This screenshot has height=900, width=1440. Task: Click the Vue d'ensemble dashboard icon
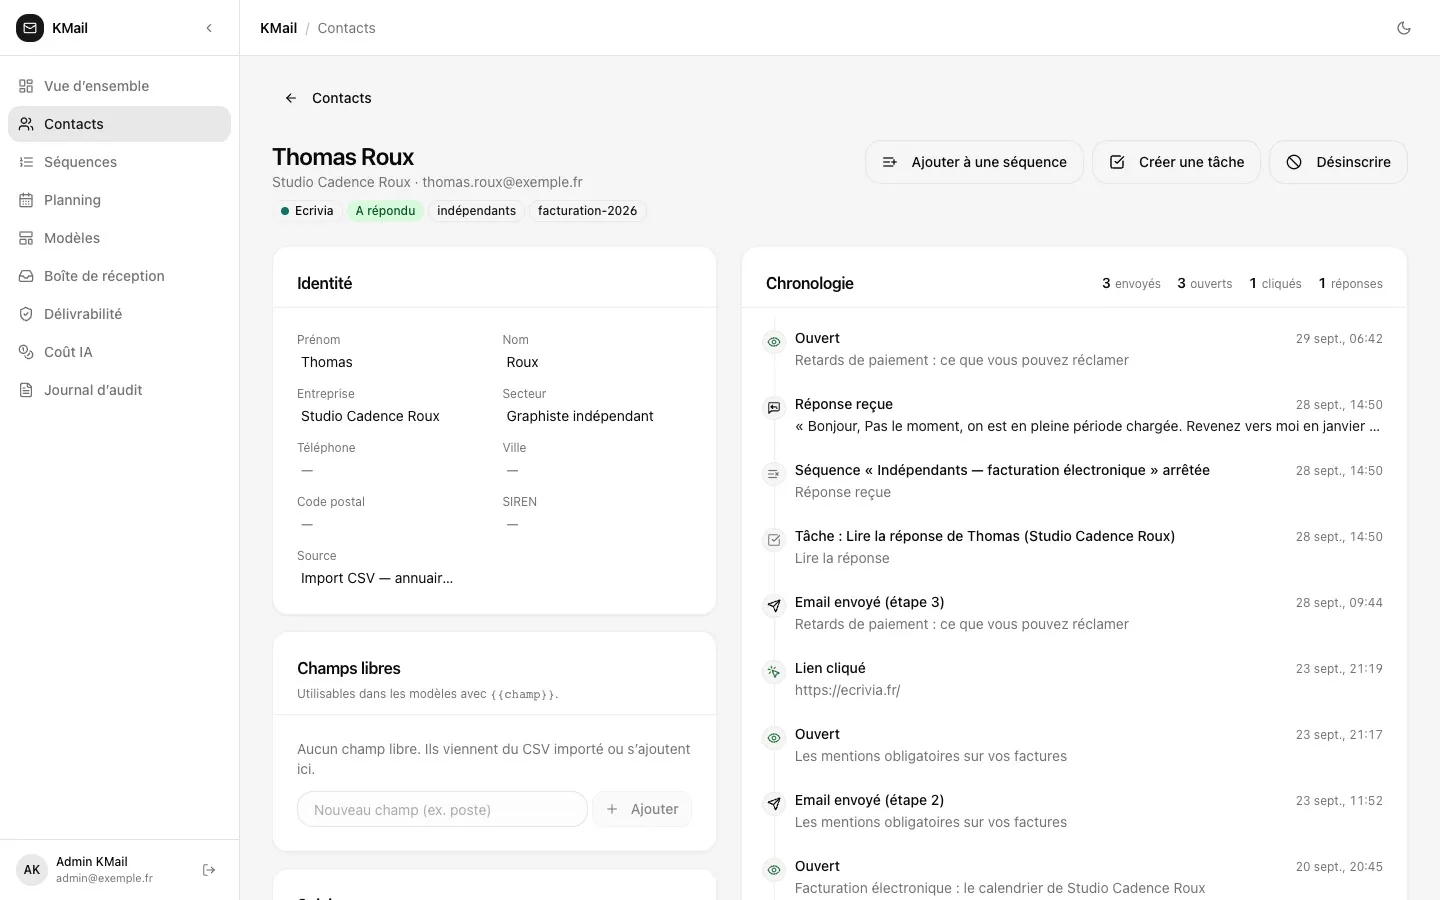(26, 86)
